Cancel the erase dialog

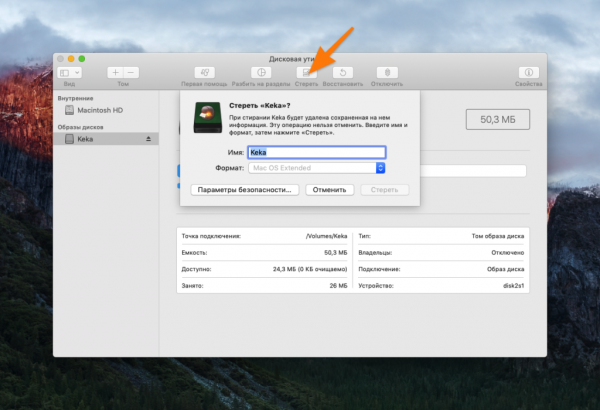point(329,190)
